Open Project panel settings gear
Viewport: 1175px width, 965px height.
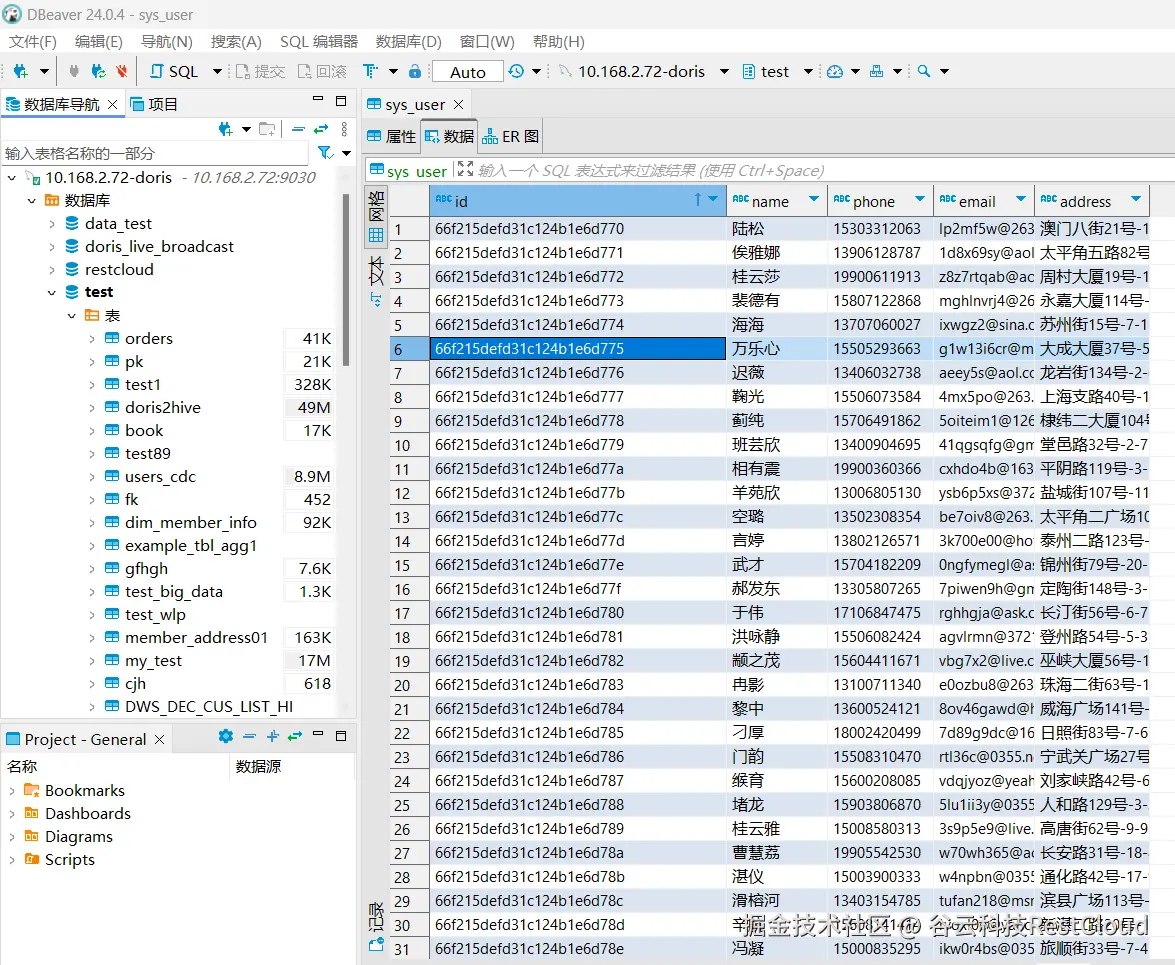point(225,737)
